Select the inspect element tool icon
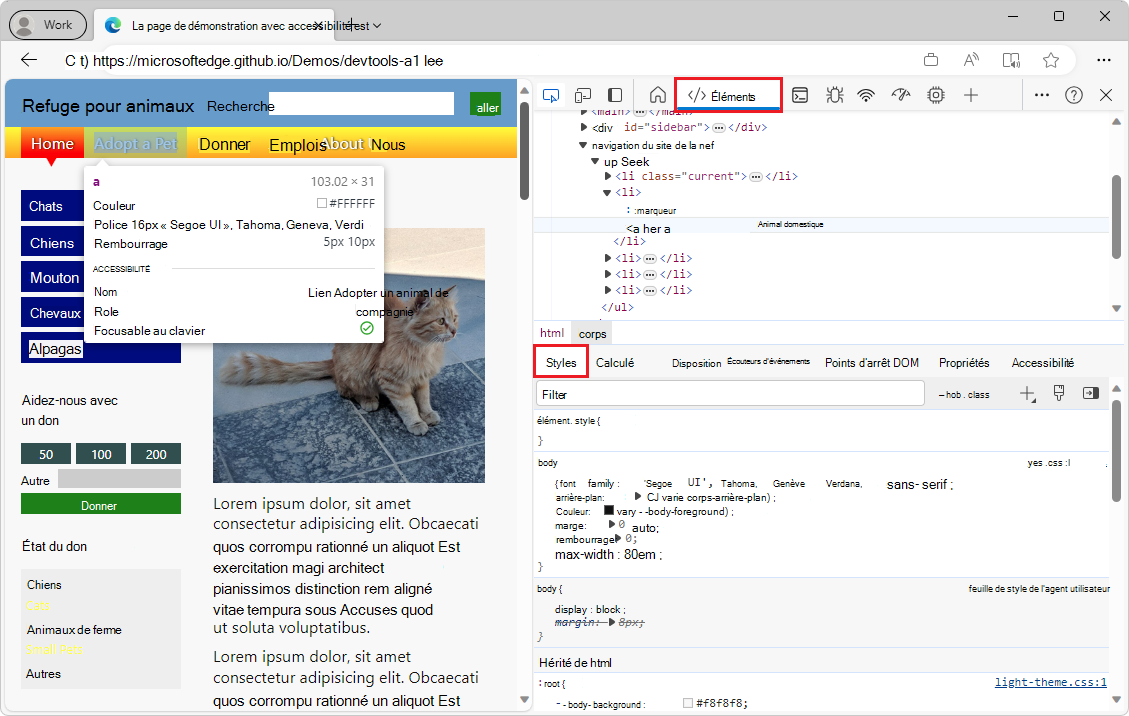 pos(551,95)
